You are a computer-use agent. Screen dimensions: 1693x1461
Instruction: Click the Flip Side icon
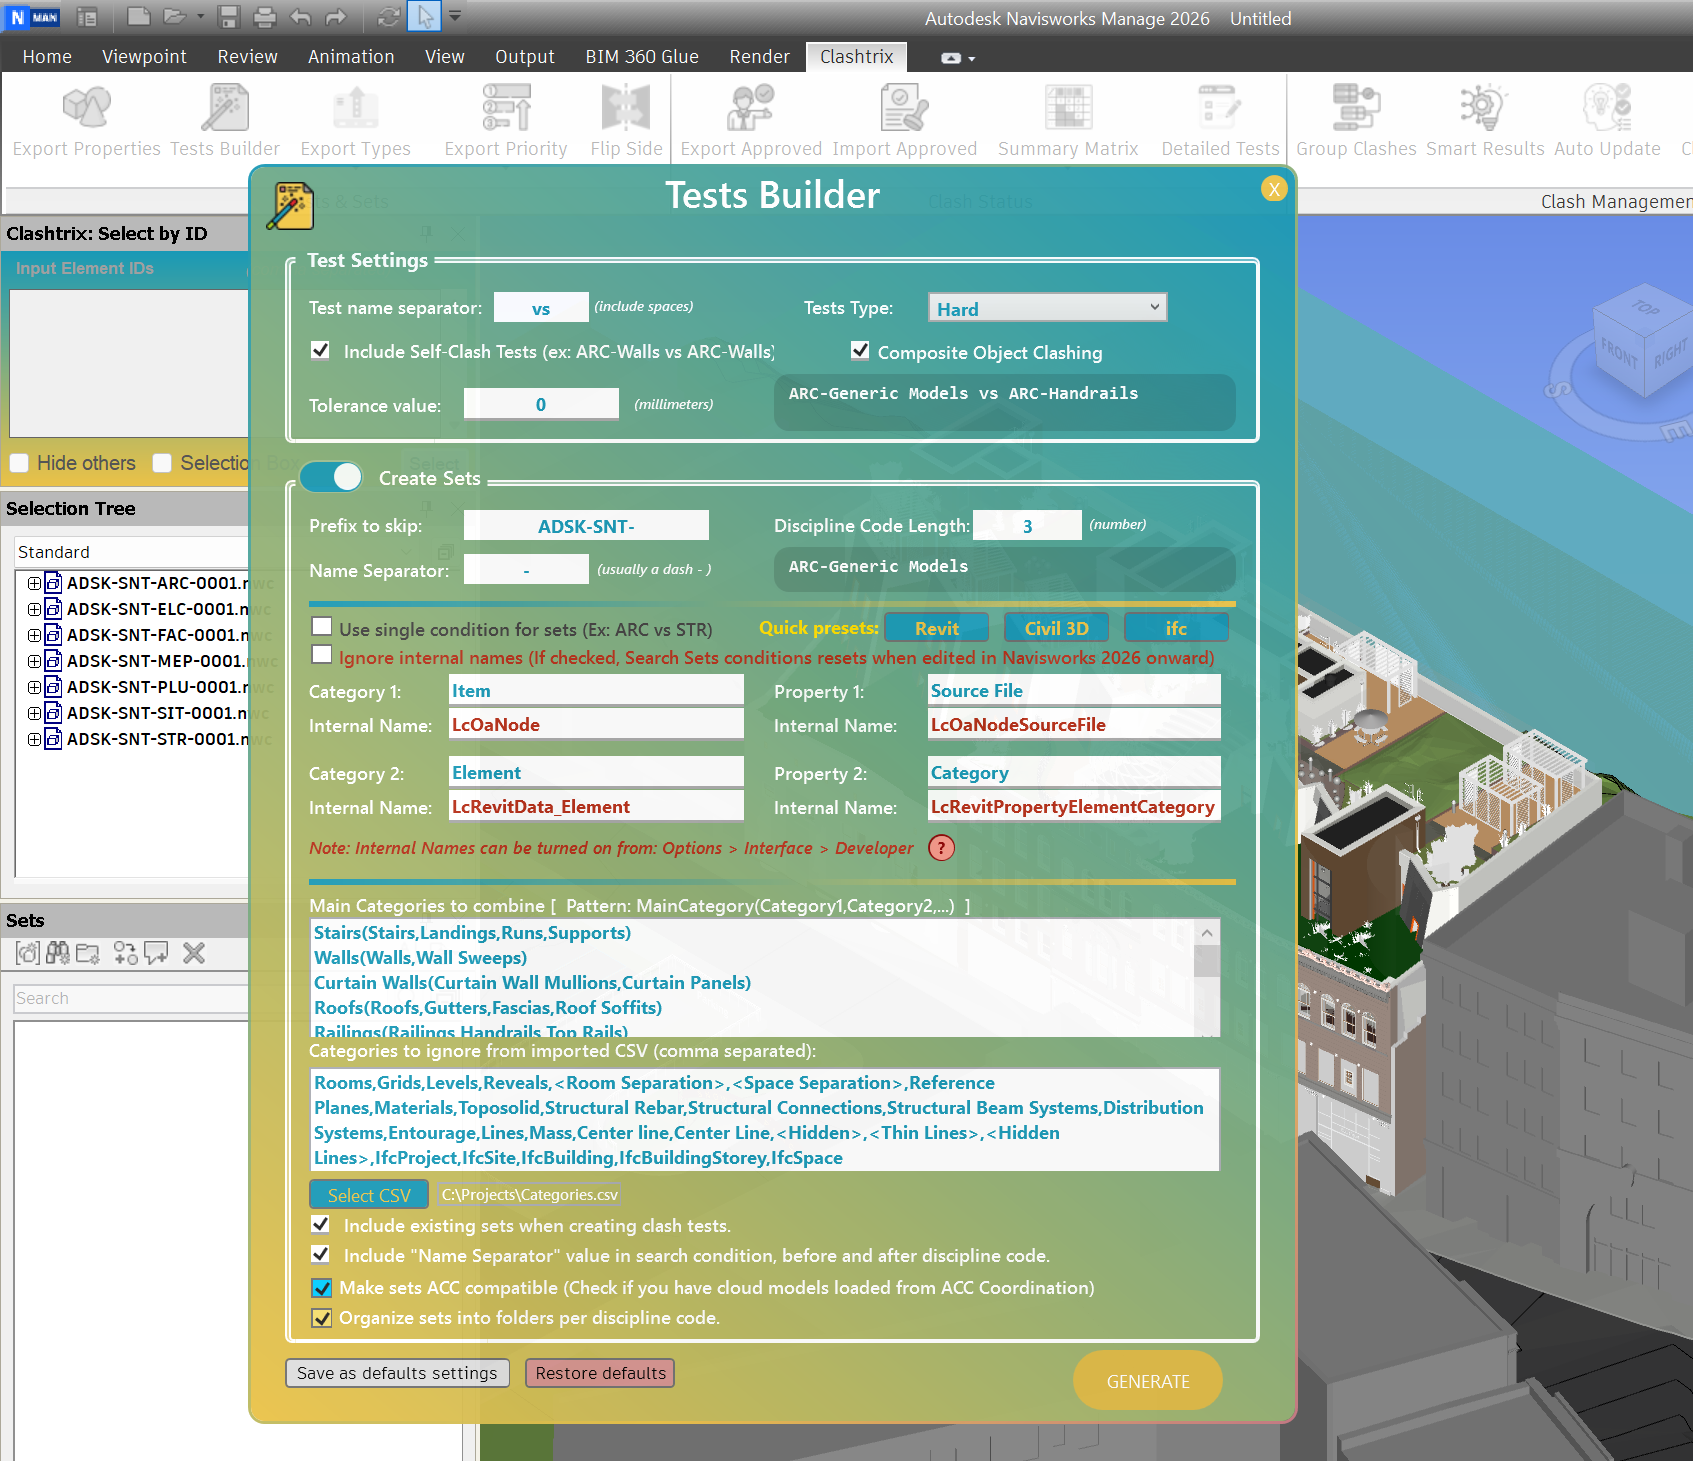coord(626,108)
